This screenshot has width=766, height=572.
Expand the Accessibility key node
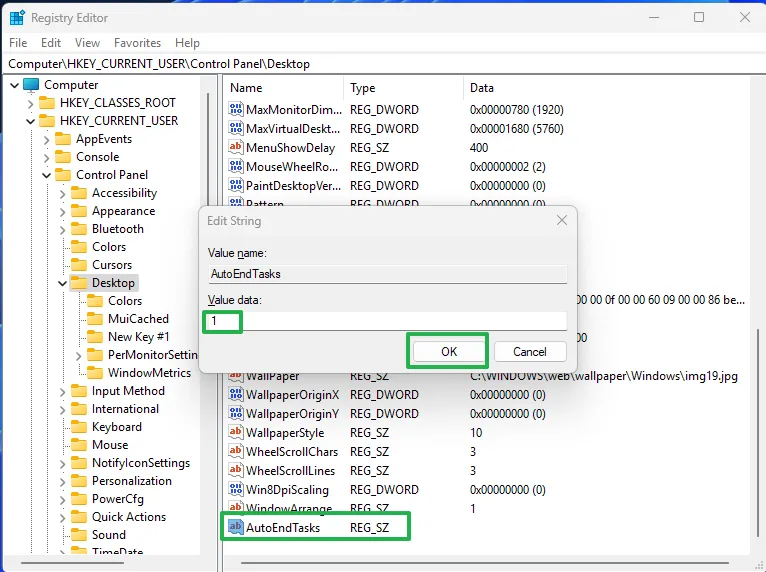[63, 193]
